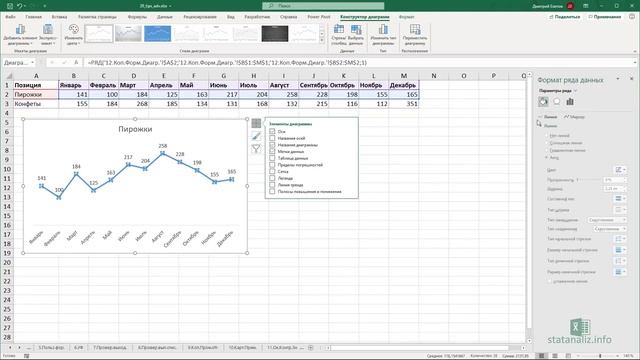Open the Formulas ribbon tab

pyautogui.click(x=137, y=17)
